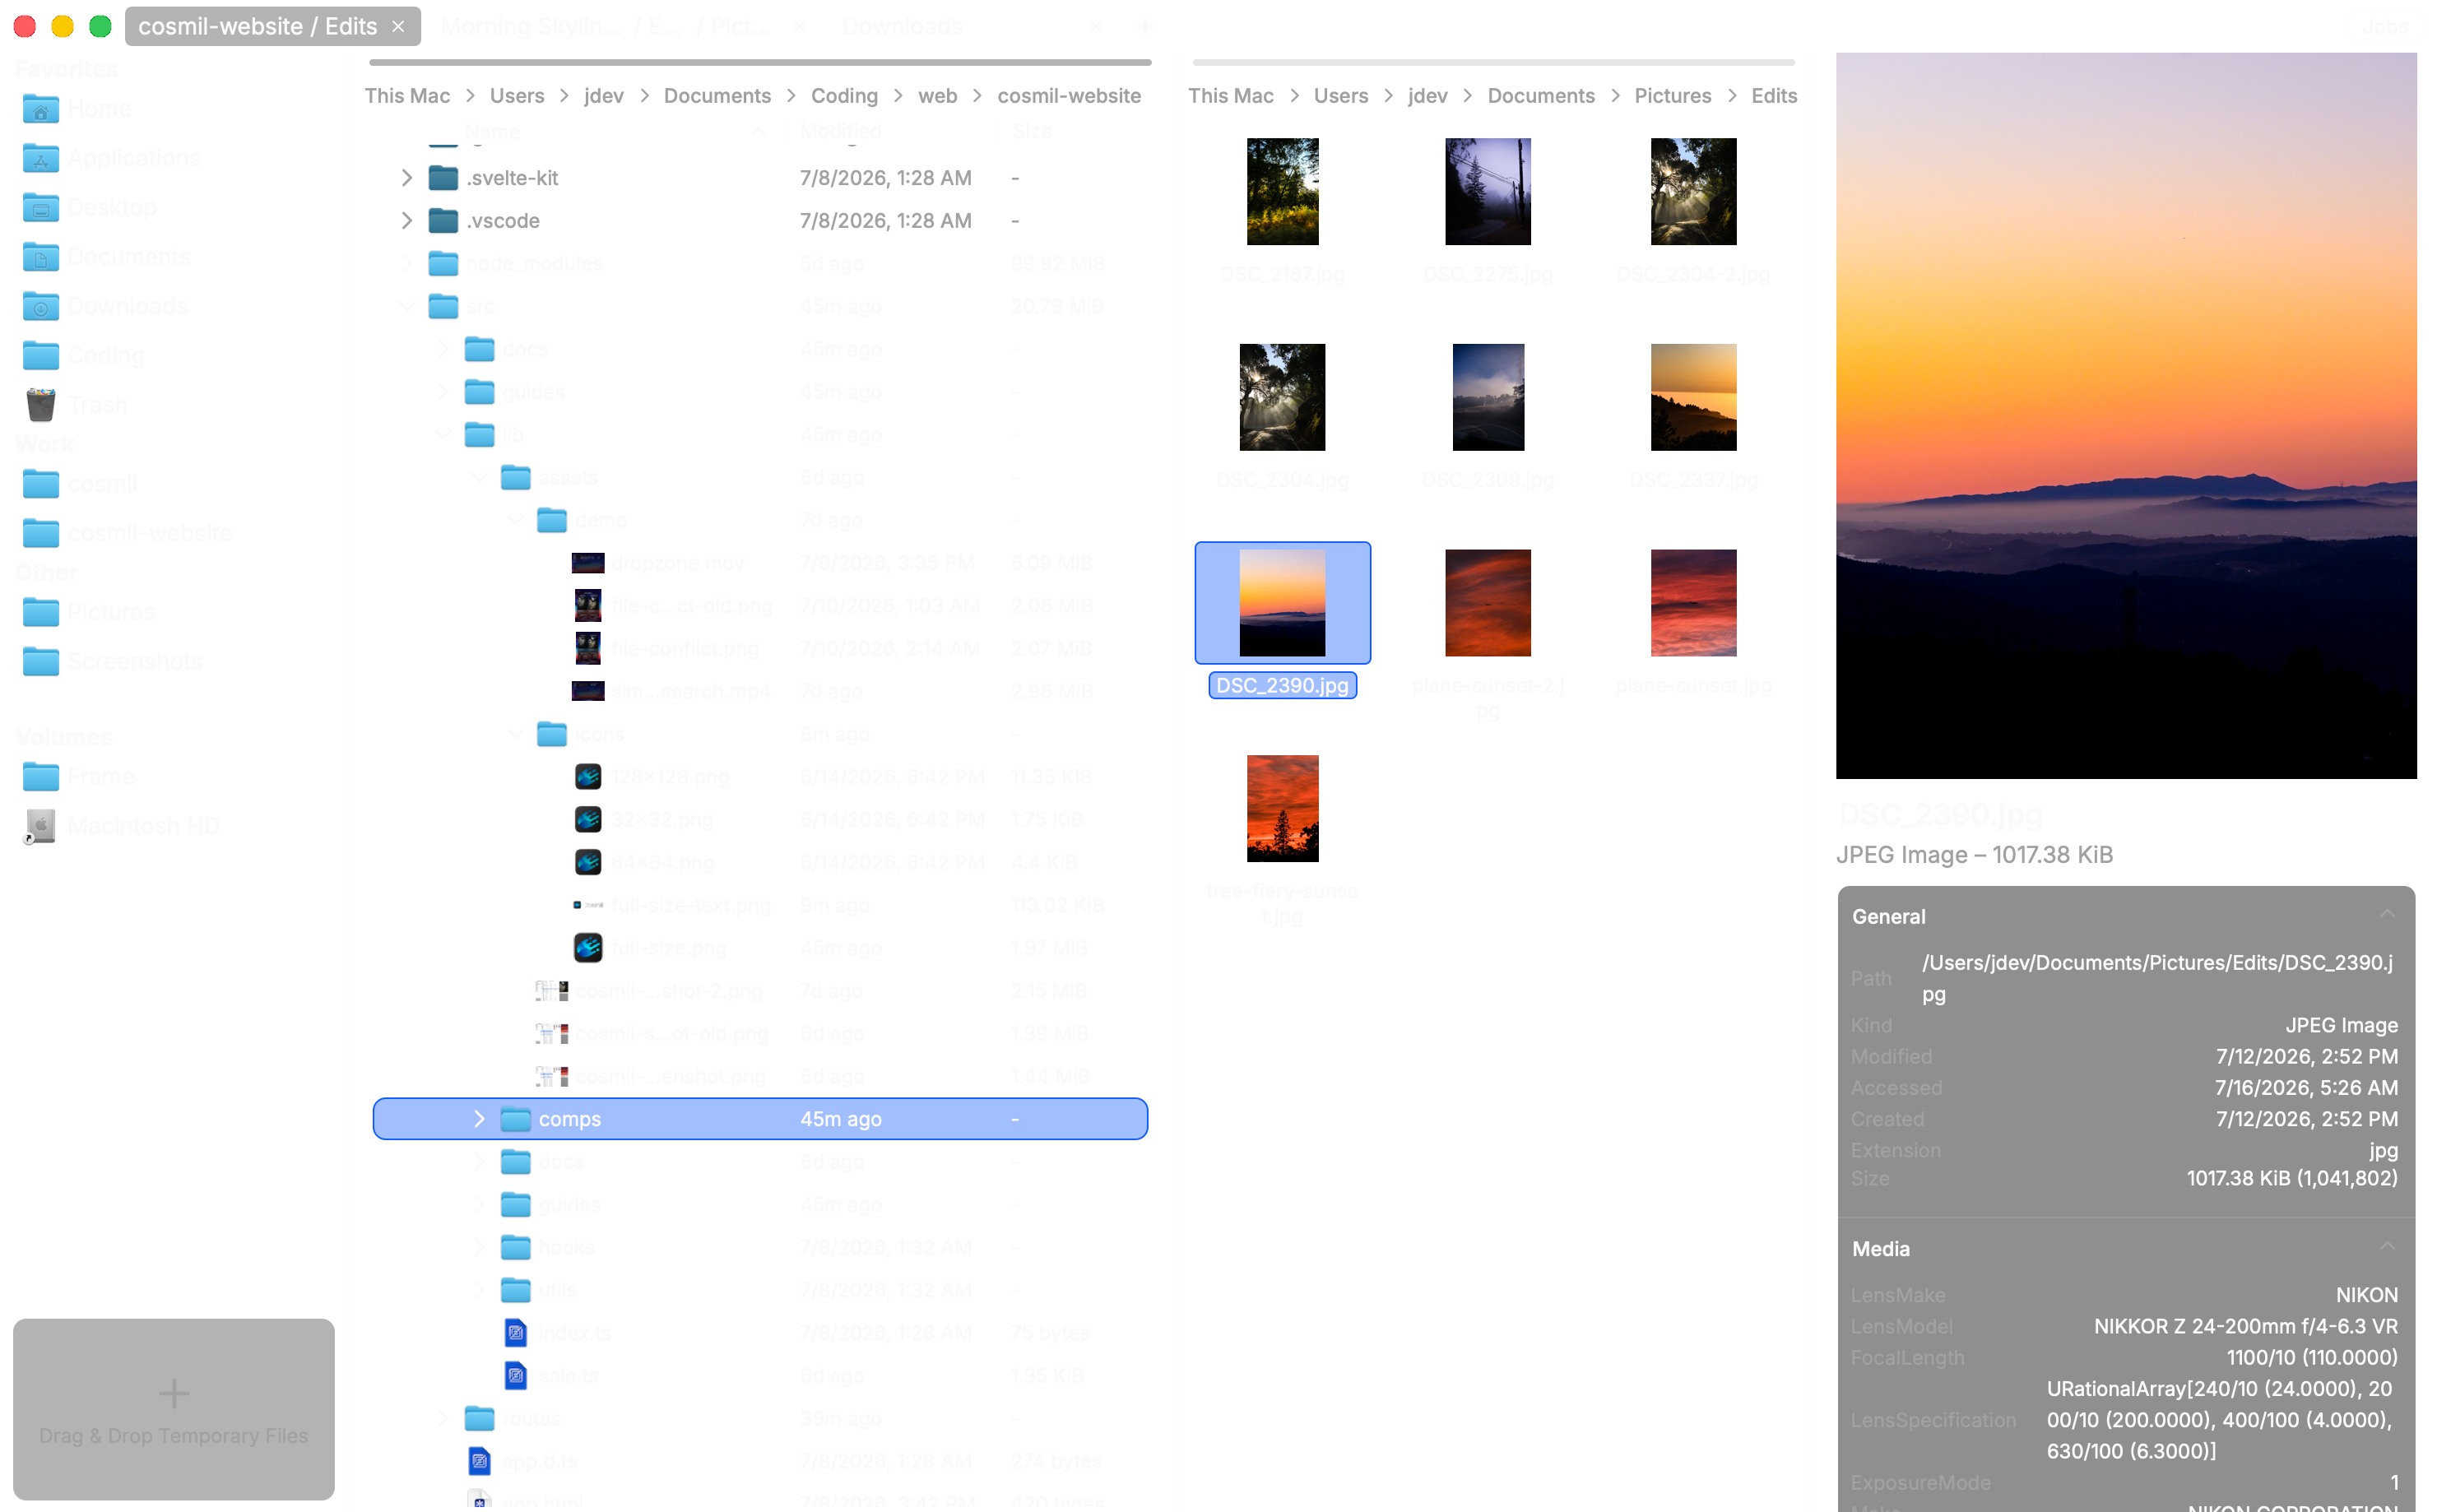Click cosmil-website breadcrumb segment
This screenshot has width=2437, height=1512.
pyautogui.click(x=1068, y=96)
